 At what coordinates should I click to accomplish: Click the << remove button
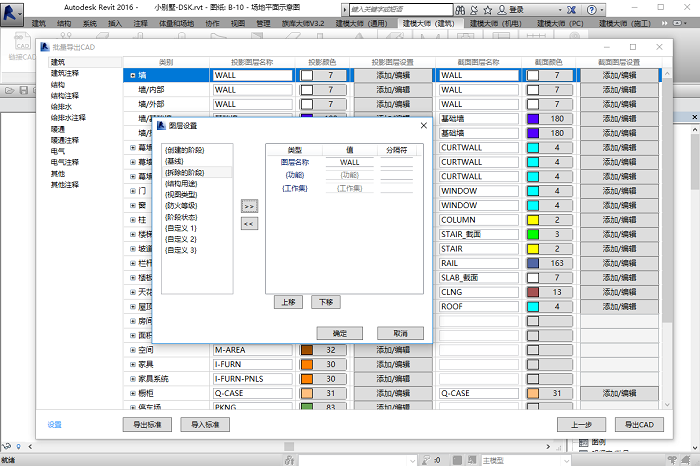pos(250,224)
